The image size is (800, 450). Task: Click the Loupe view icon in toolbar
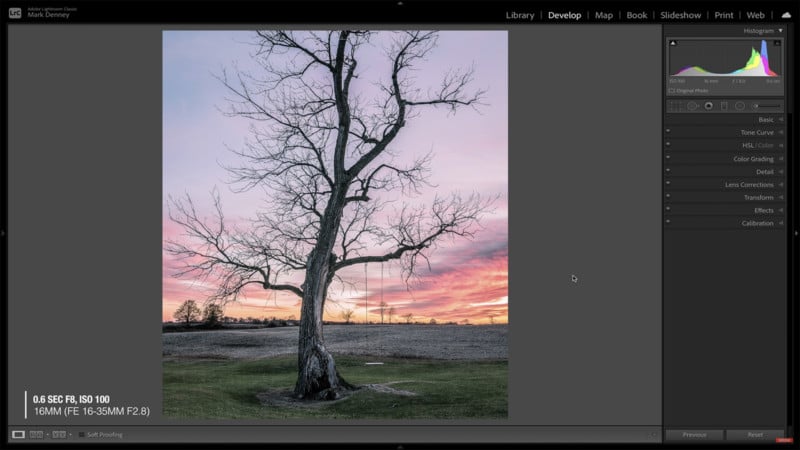[x=18, y=434]
